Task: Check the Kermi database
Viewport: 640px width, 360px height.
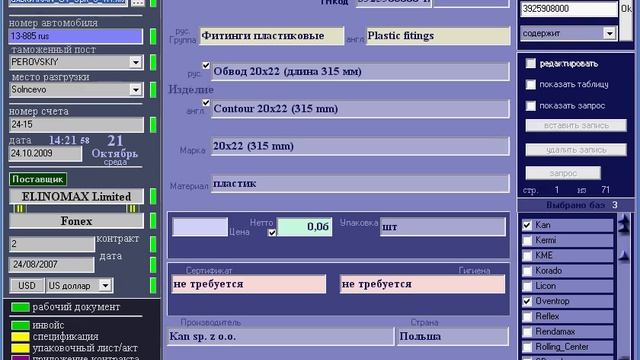Action: pyautogui.click(x=527, y=240)
